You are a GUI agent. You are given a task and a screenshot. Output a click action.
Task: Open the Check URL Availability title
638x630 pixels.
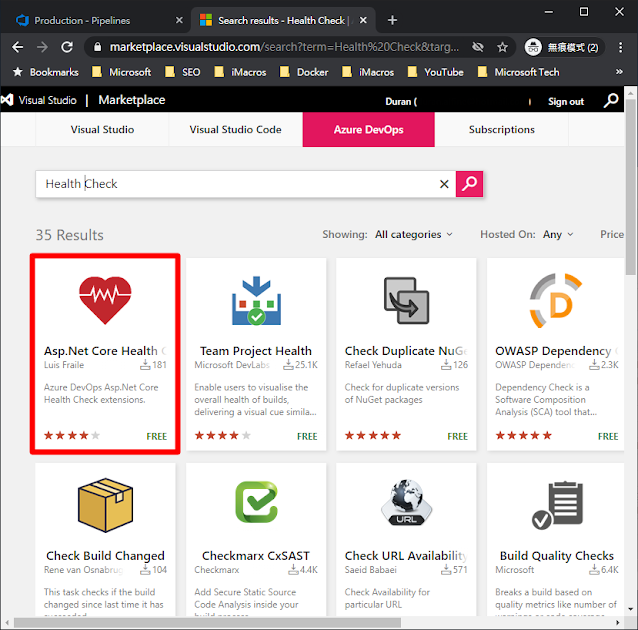coord(406,556)
